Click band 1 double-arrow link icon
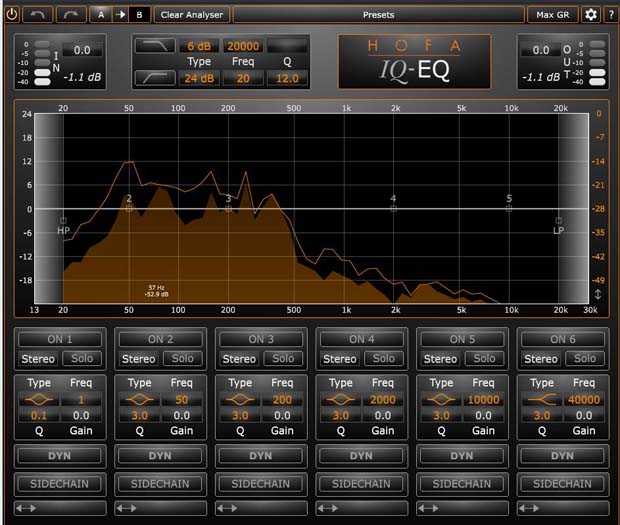 [x=26, y=508]
